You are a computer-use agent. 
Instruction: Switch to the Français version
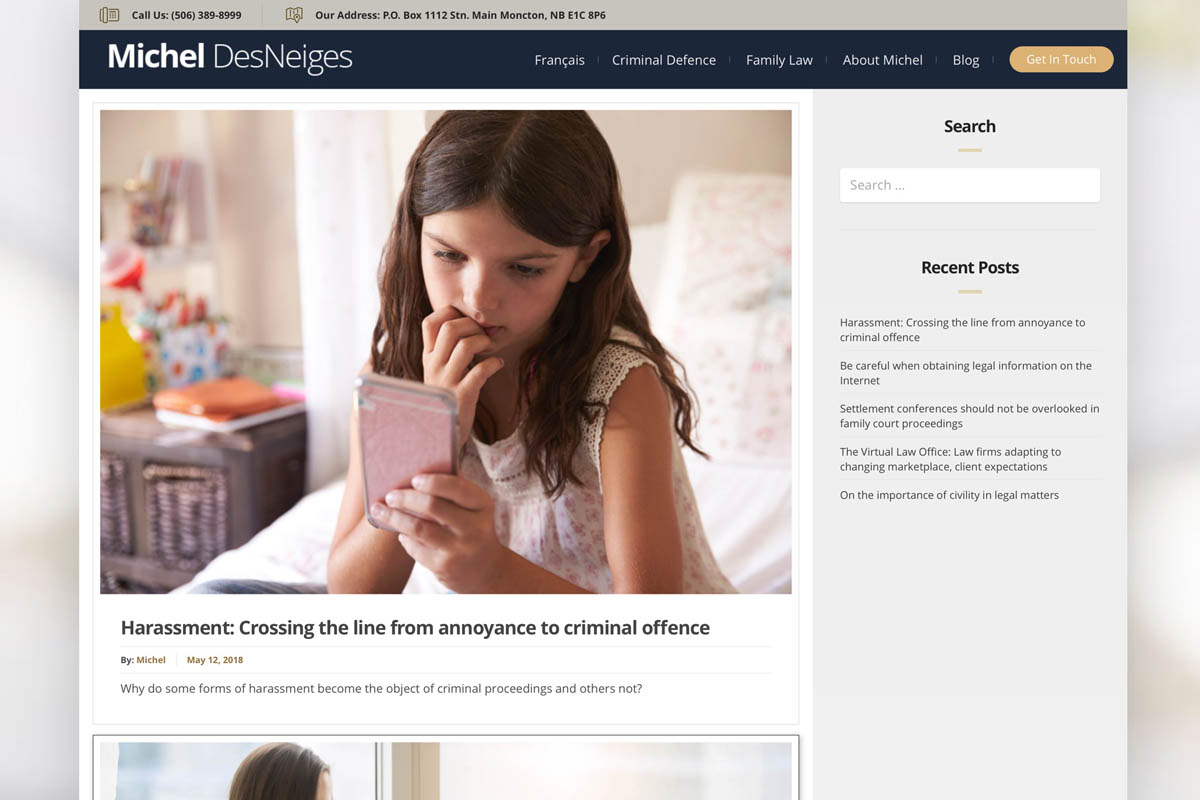coord(559,60)
